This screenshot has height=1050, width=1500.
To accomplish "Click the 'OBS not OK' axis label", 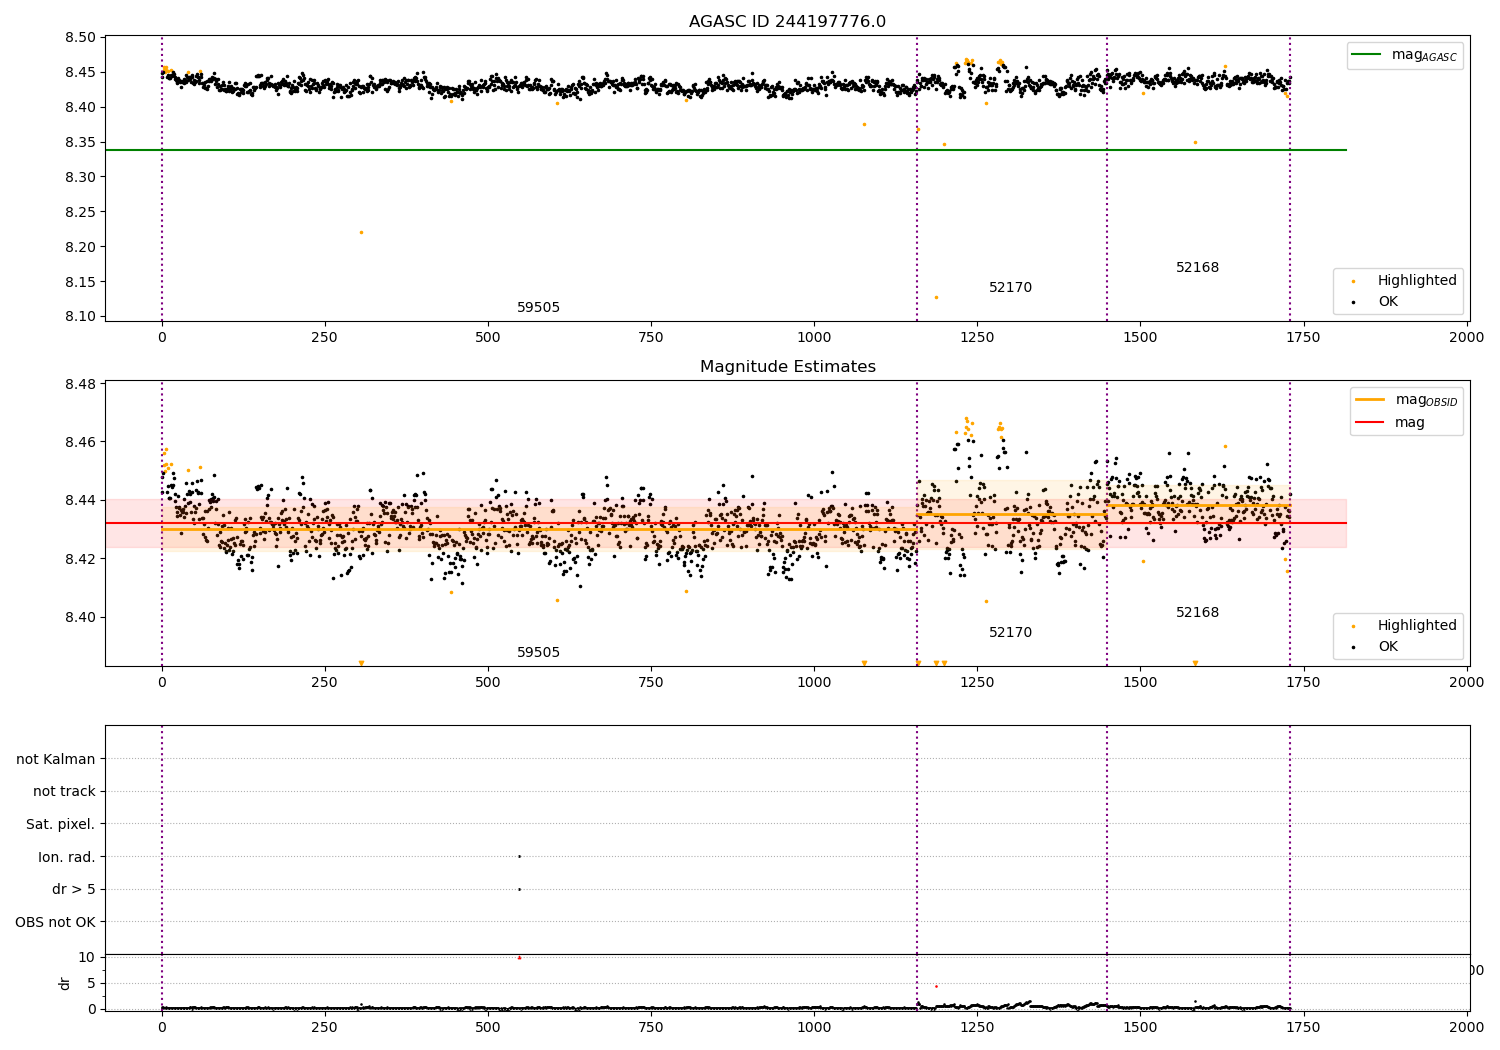I will tap(55, 922).
